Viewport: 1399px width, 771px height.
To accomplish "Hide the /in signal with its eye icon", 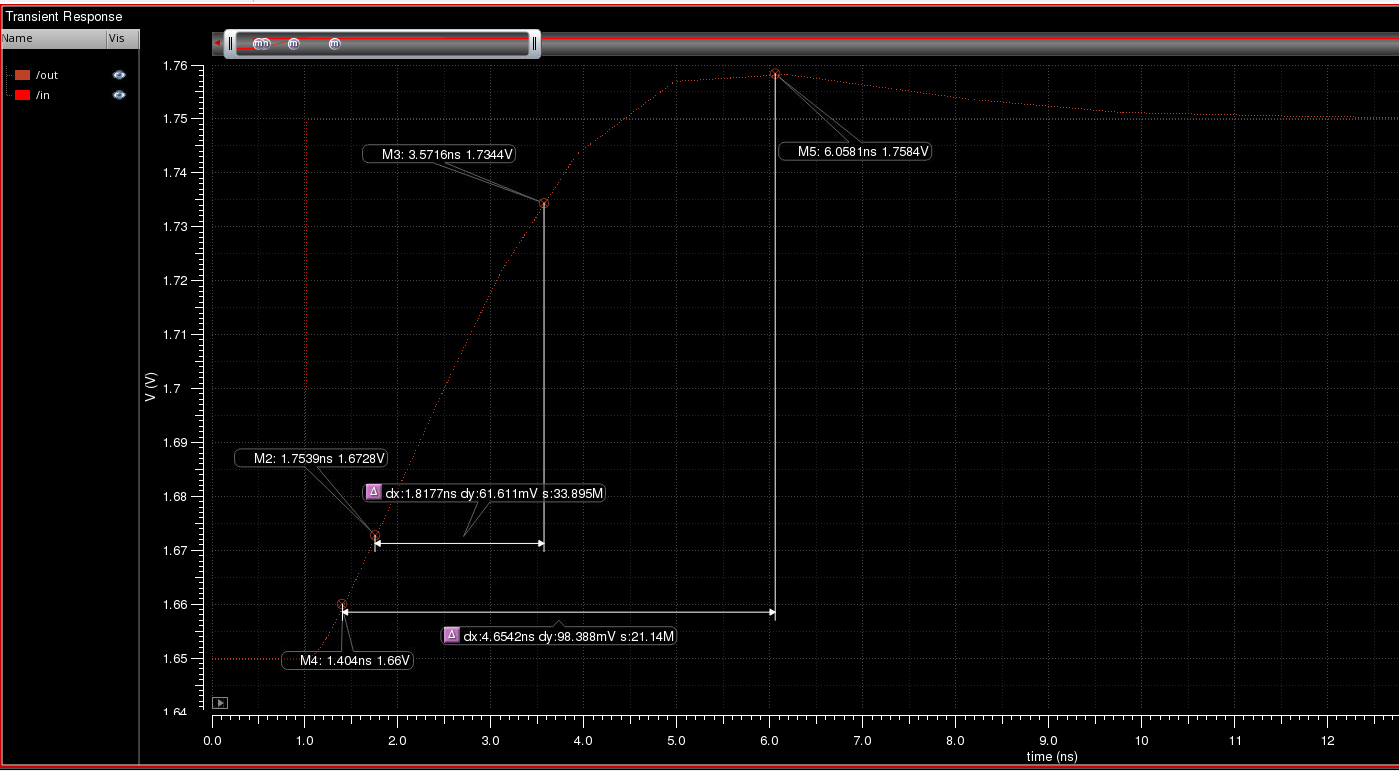I will (x=119, y=95).
